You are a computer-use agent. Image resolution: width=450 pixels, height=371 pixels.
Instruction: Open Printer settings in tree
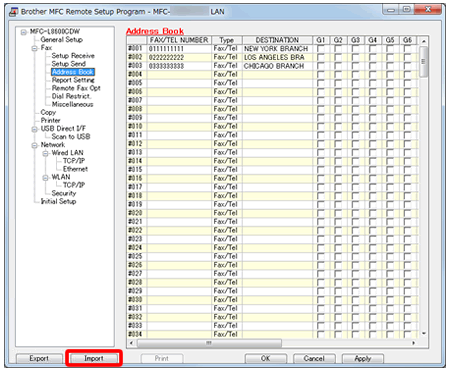click(x=50, y=120)
